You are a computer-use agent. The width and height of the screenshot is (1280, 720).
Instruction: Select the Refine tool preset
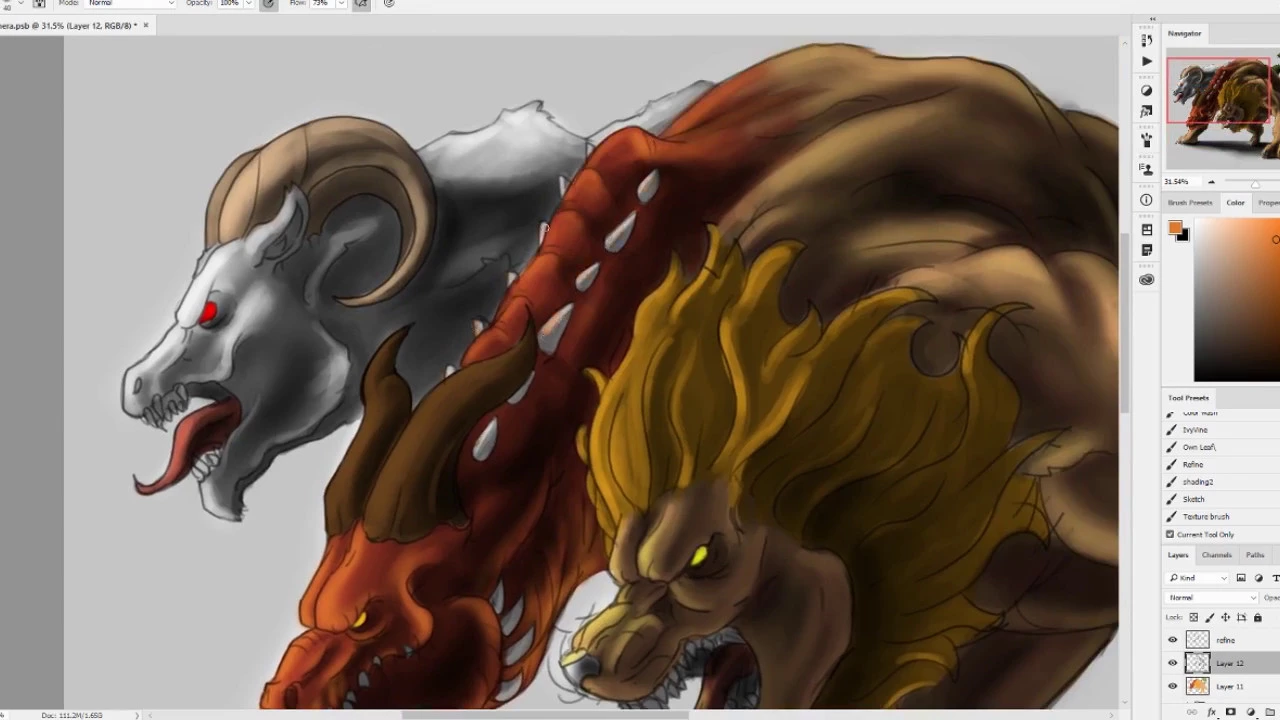click(1221, 465)
